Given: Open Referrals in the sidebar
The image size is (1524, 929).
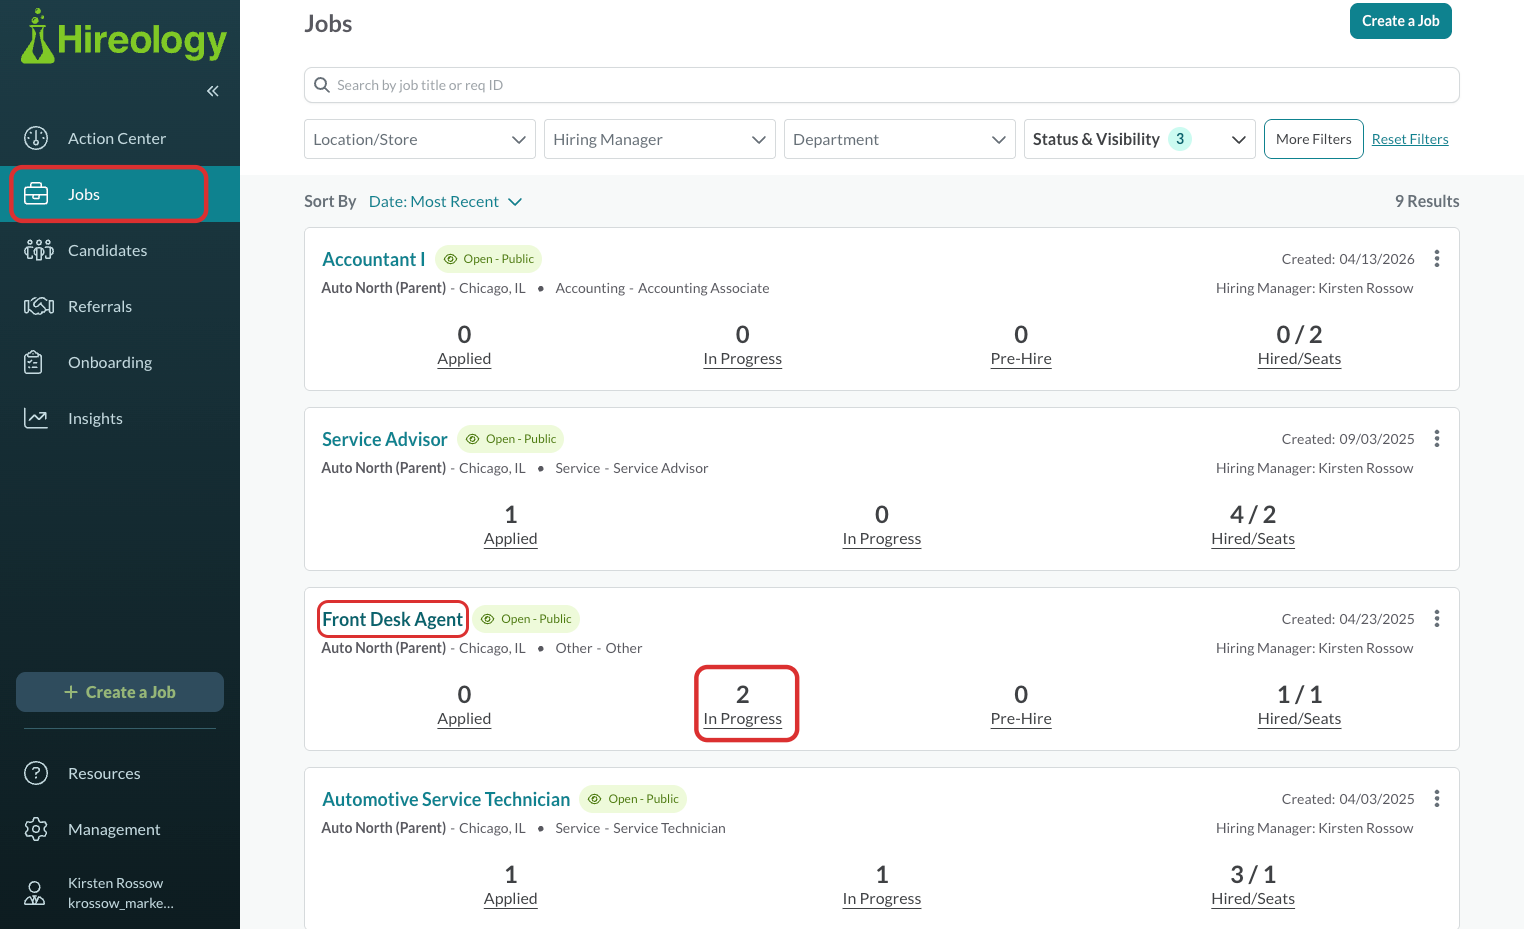Looking at the screenshot, I should [x=120, y=306].
